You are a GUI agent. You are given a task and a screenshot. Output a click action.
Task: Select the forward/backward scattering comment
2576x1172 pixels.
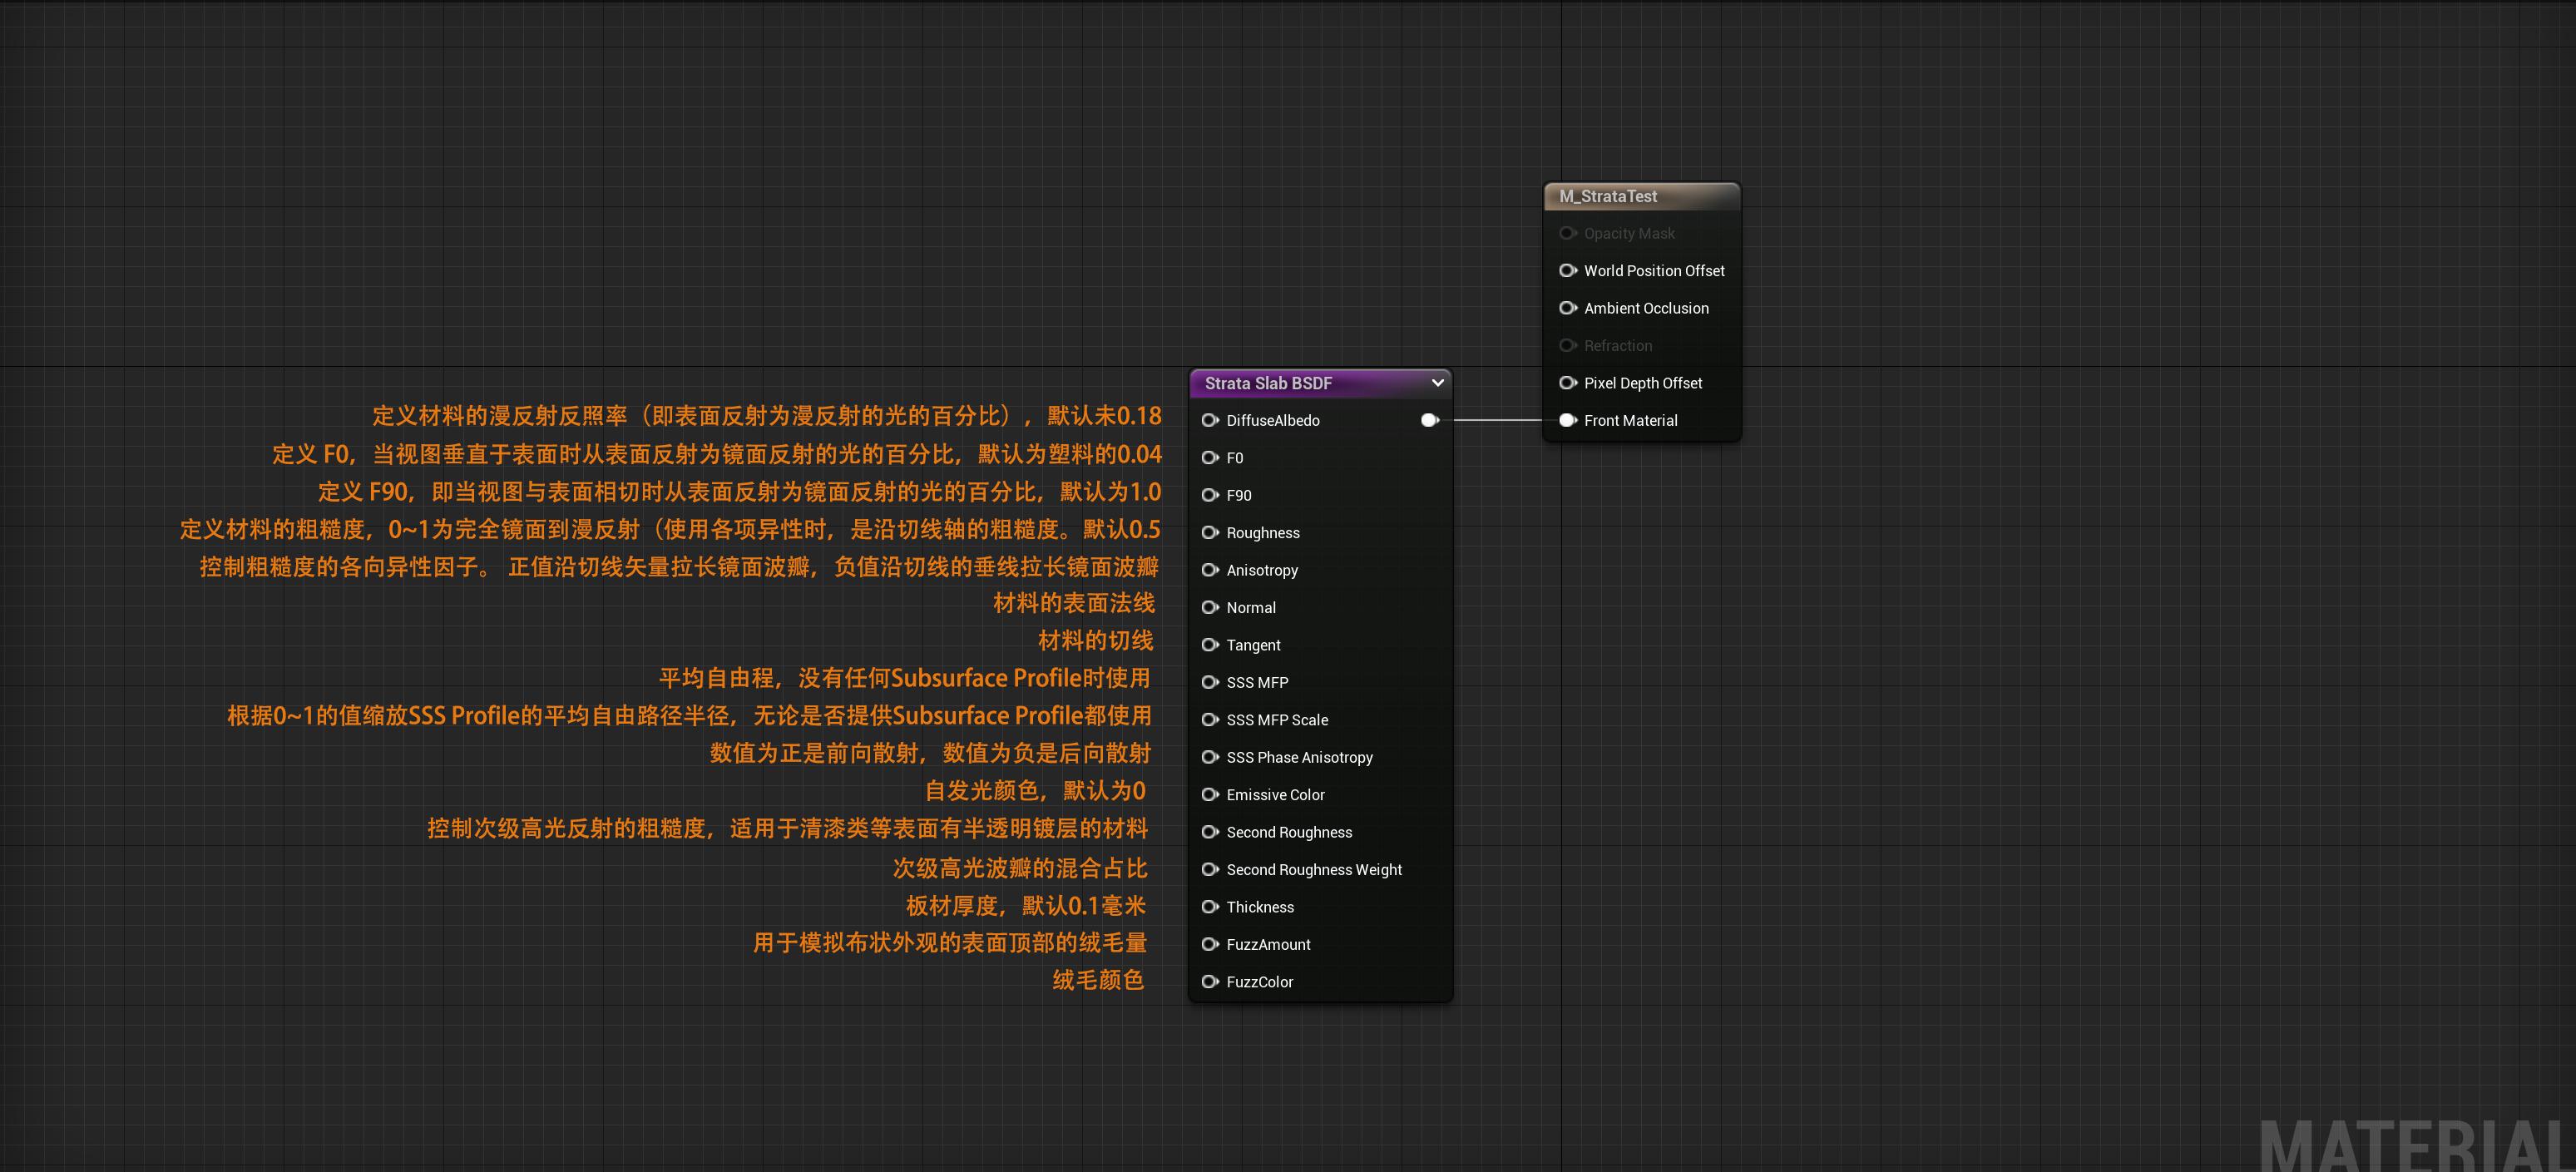(930, 753)
